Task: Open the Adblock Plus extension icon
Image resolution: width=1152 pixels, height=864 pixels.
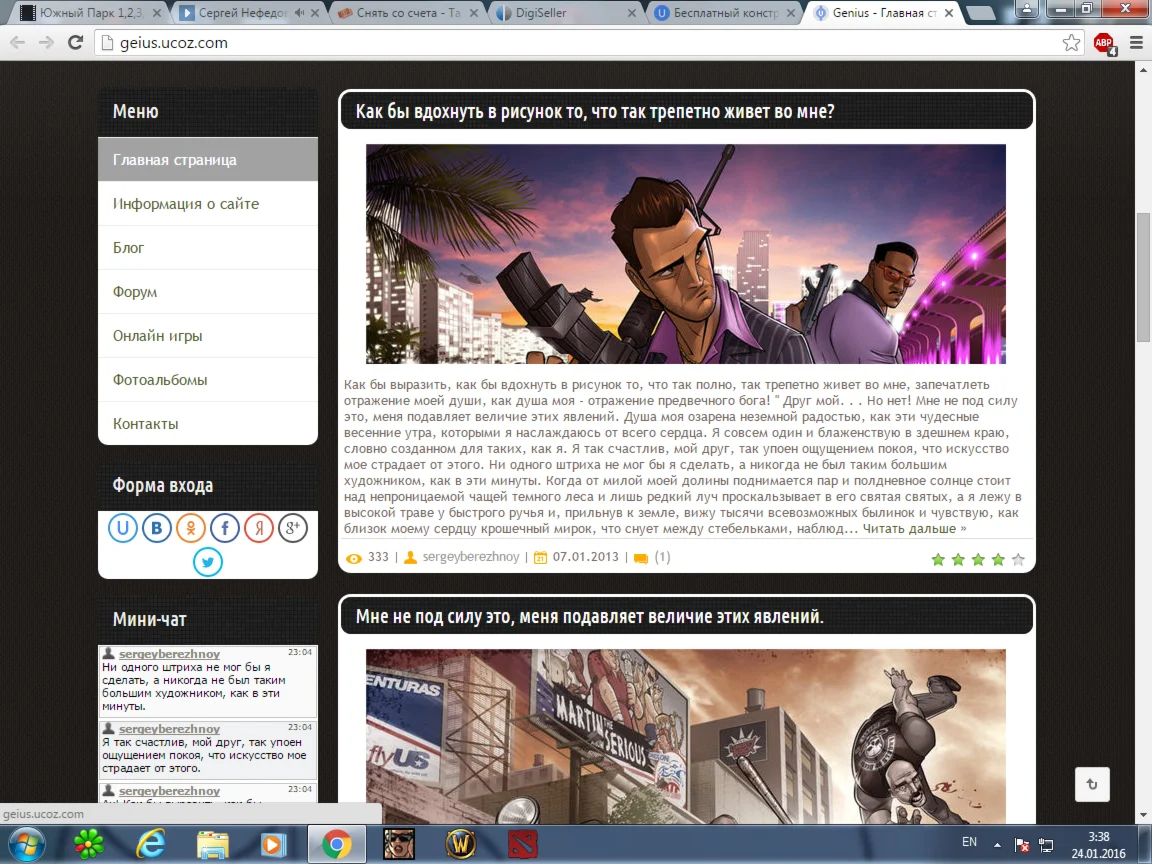Action: click(1104, 43)
